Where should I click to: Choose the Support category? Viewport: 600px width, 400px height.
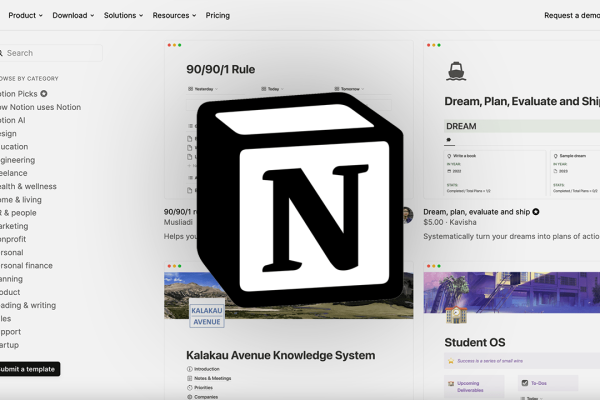10,332
